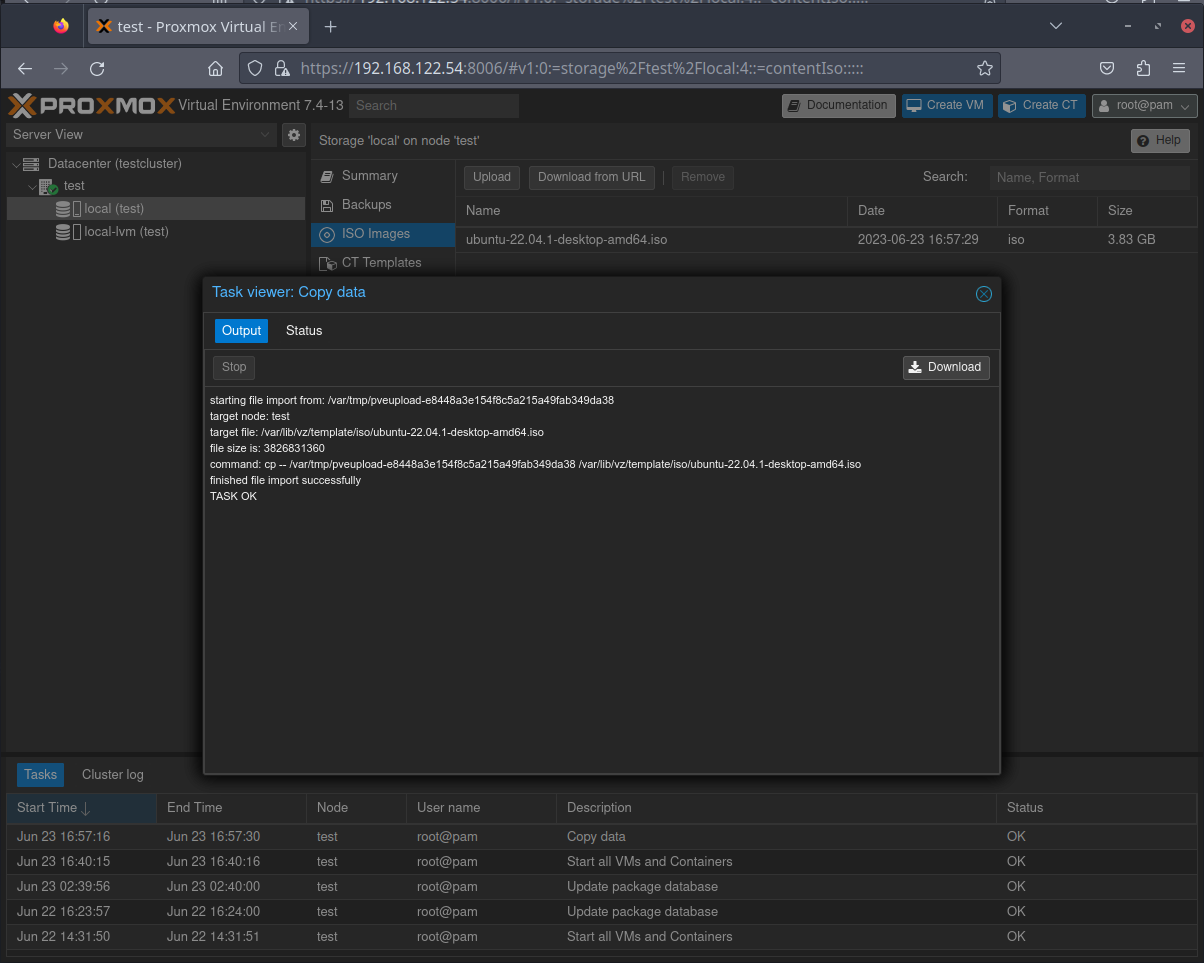Click the Upload button

pos(492,177)
